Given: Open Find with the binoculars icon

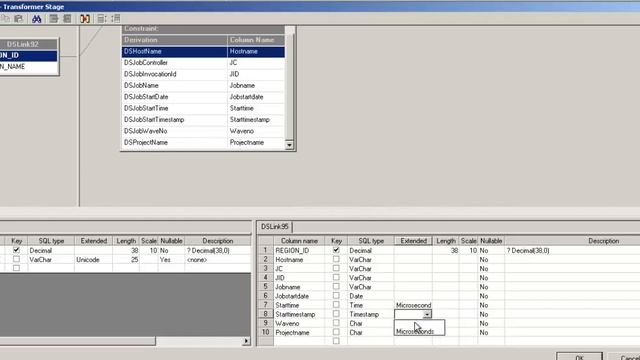Looking at the screenshot, I should pos(36,19).
